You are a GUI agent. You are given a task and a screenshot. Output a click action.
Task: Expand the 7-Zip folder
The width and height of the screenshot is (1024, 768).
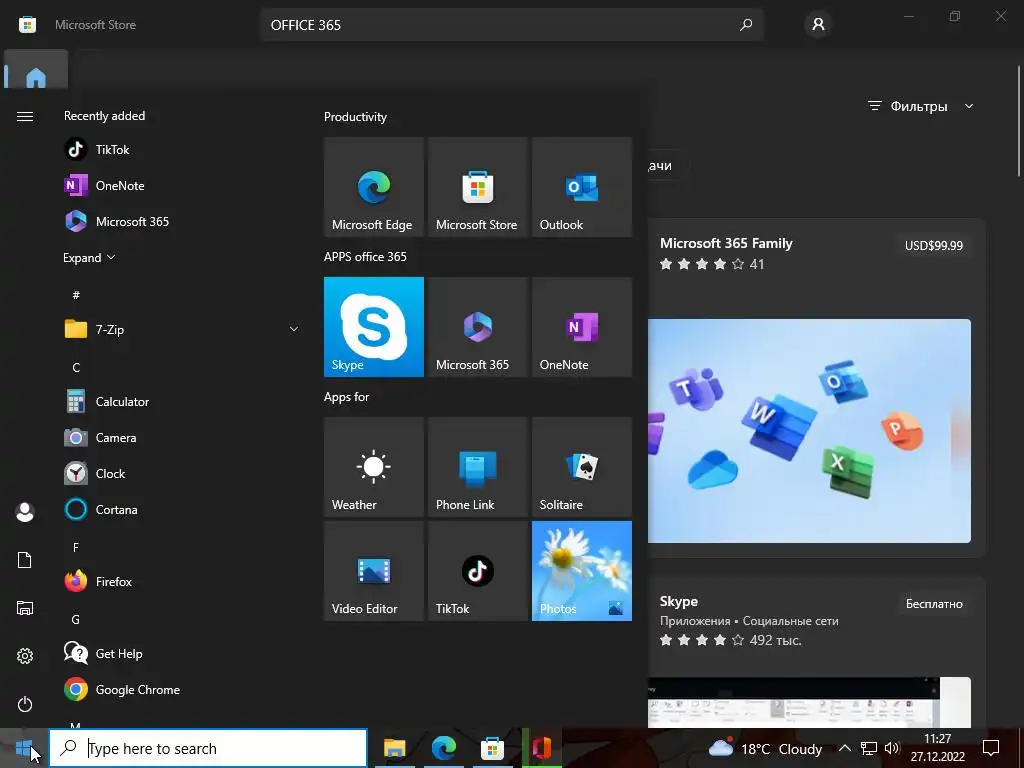coord(183,329)
